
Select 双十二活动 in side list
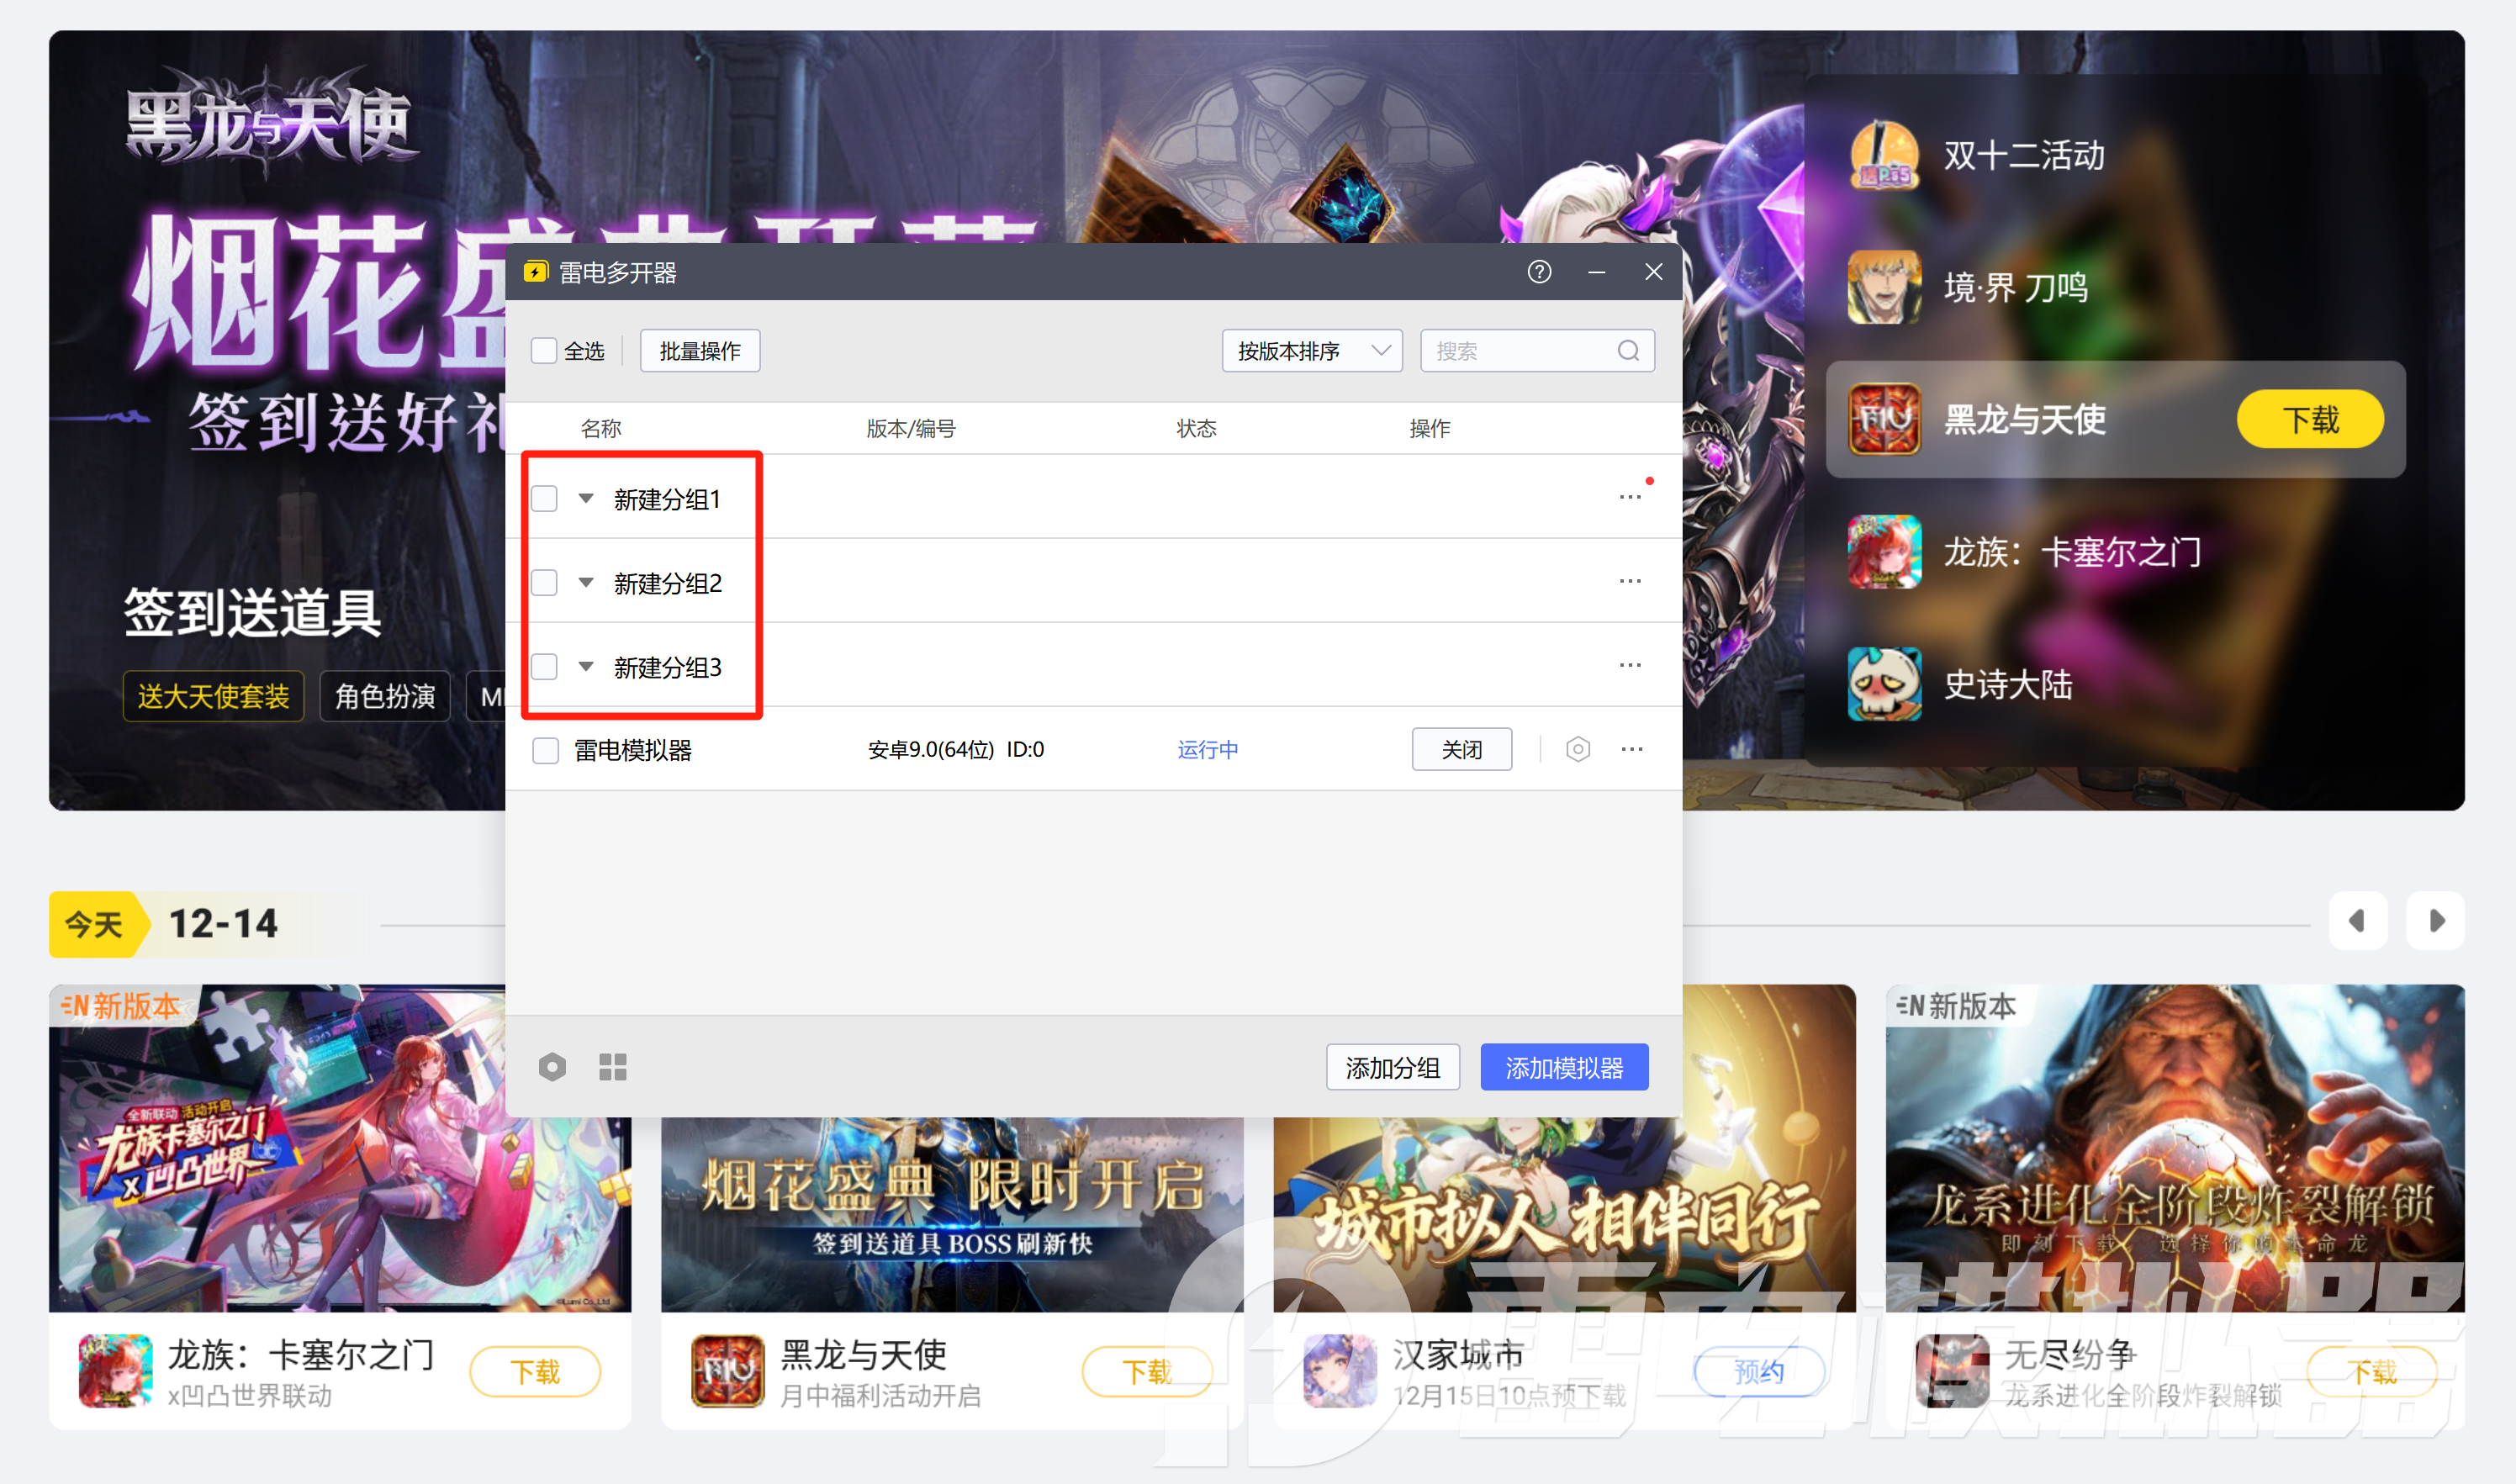(2022, 156)
